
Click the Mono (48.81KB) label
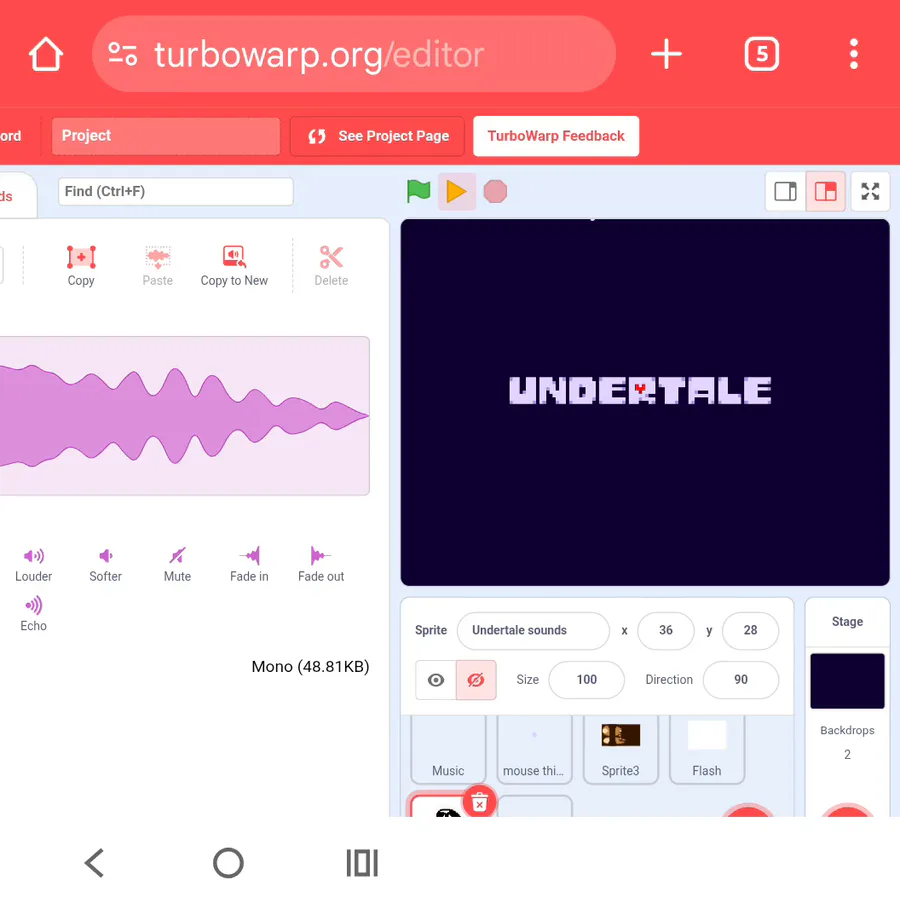point(310,667)
